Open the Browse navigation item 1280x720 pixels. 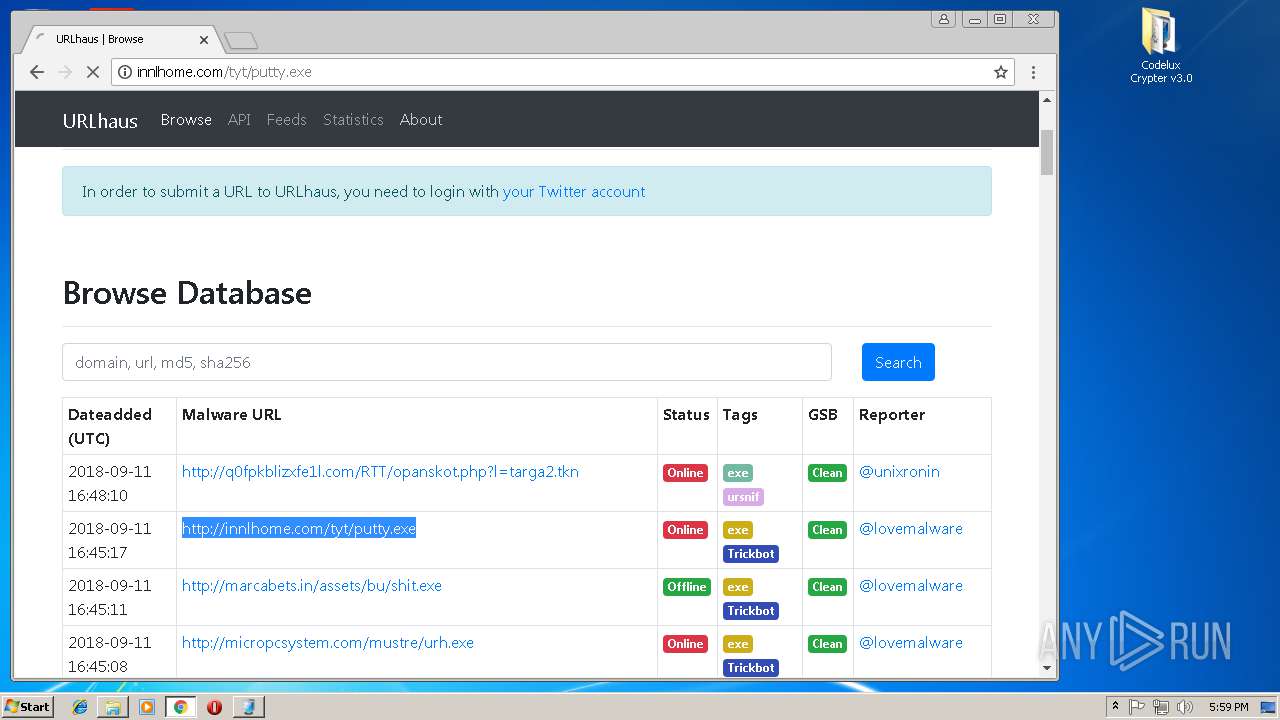point(186,120)
